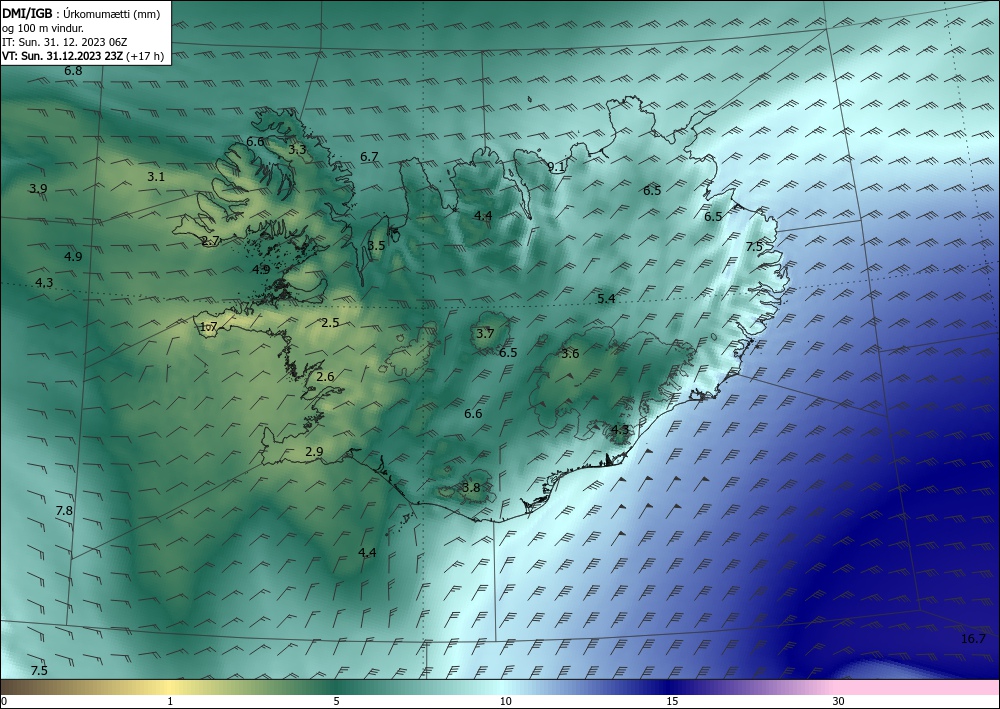Click the 5 label on the color scale
This screenshot has height=709, width=1000.
336,701
